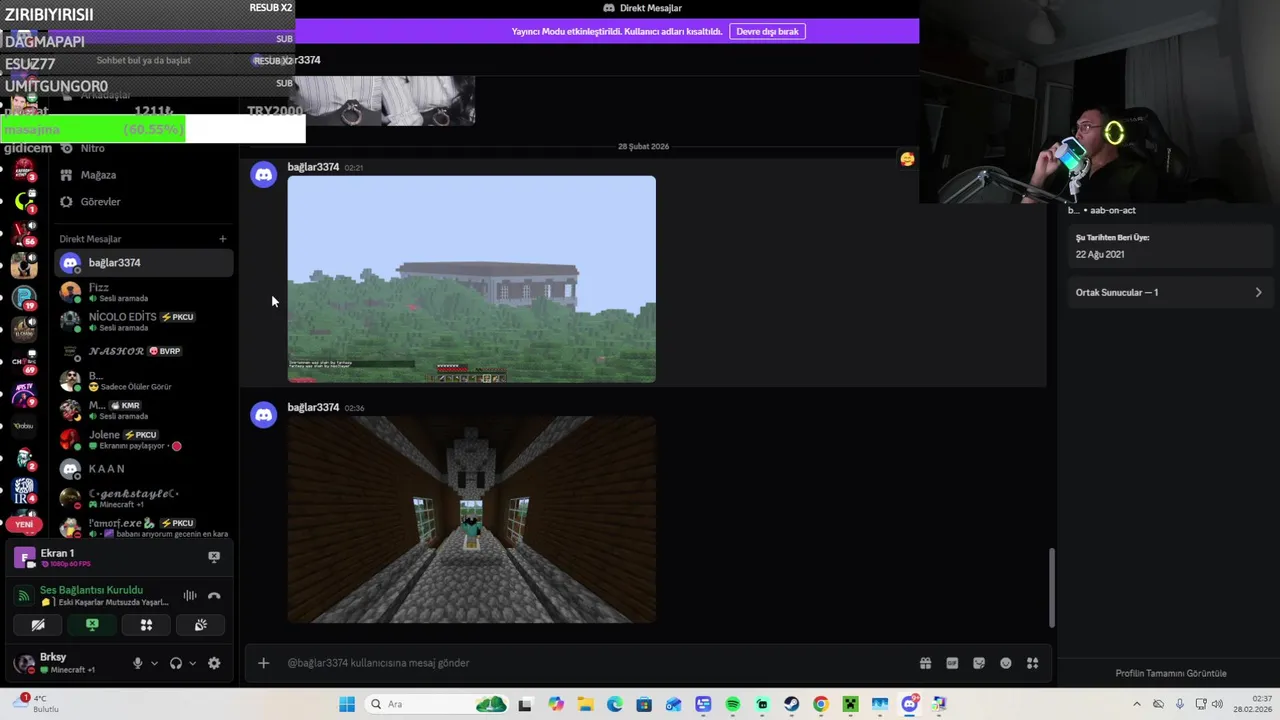Click Devre dışı bırak button
This screenshot has height=720, width=1280.
[767, 31]
